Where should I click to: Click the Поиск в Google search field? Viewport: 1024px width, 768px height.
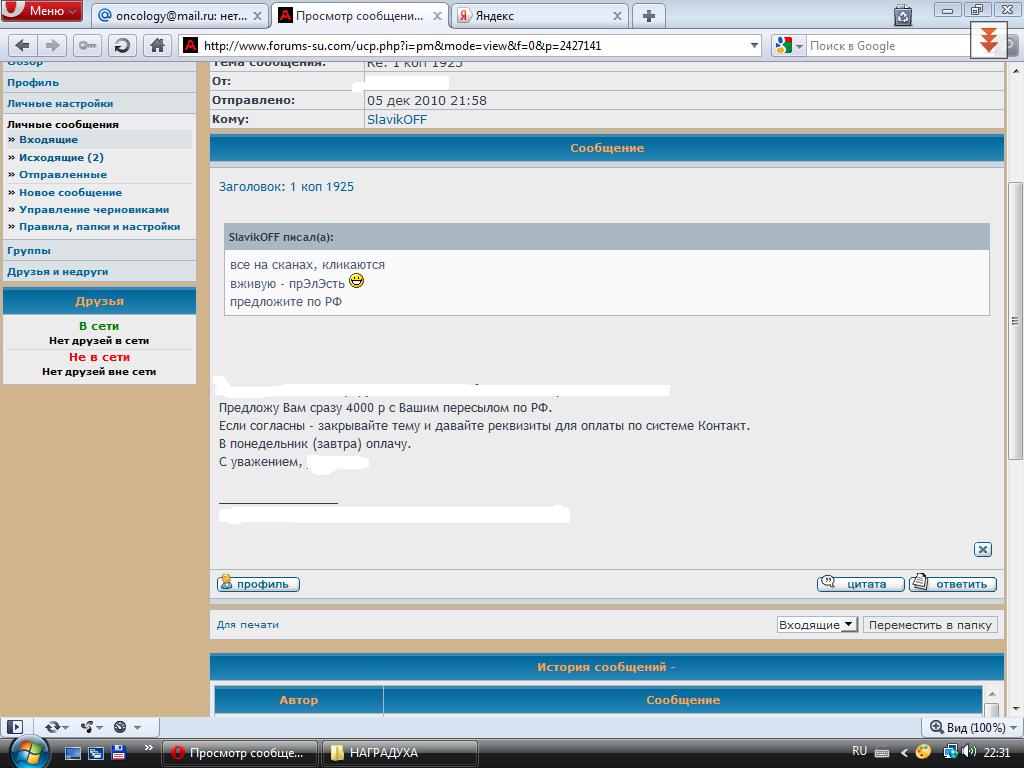click(x=888, y=46)
